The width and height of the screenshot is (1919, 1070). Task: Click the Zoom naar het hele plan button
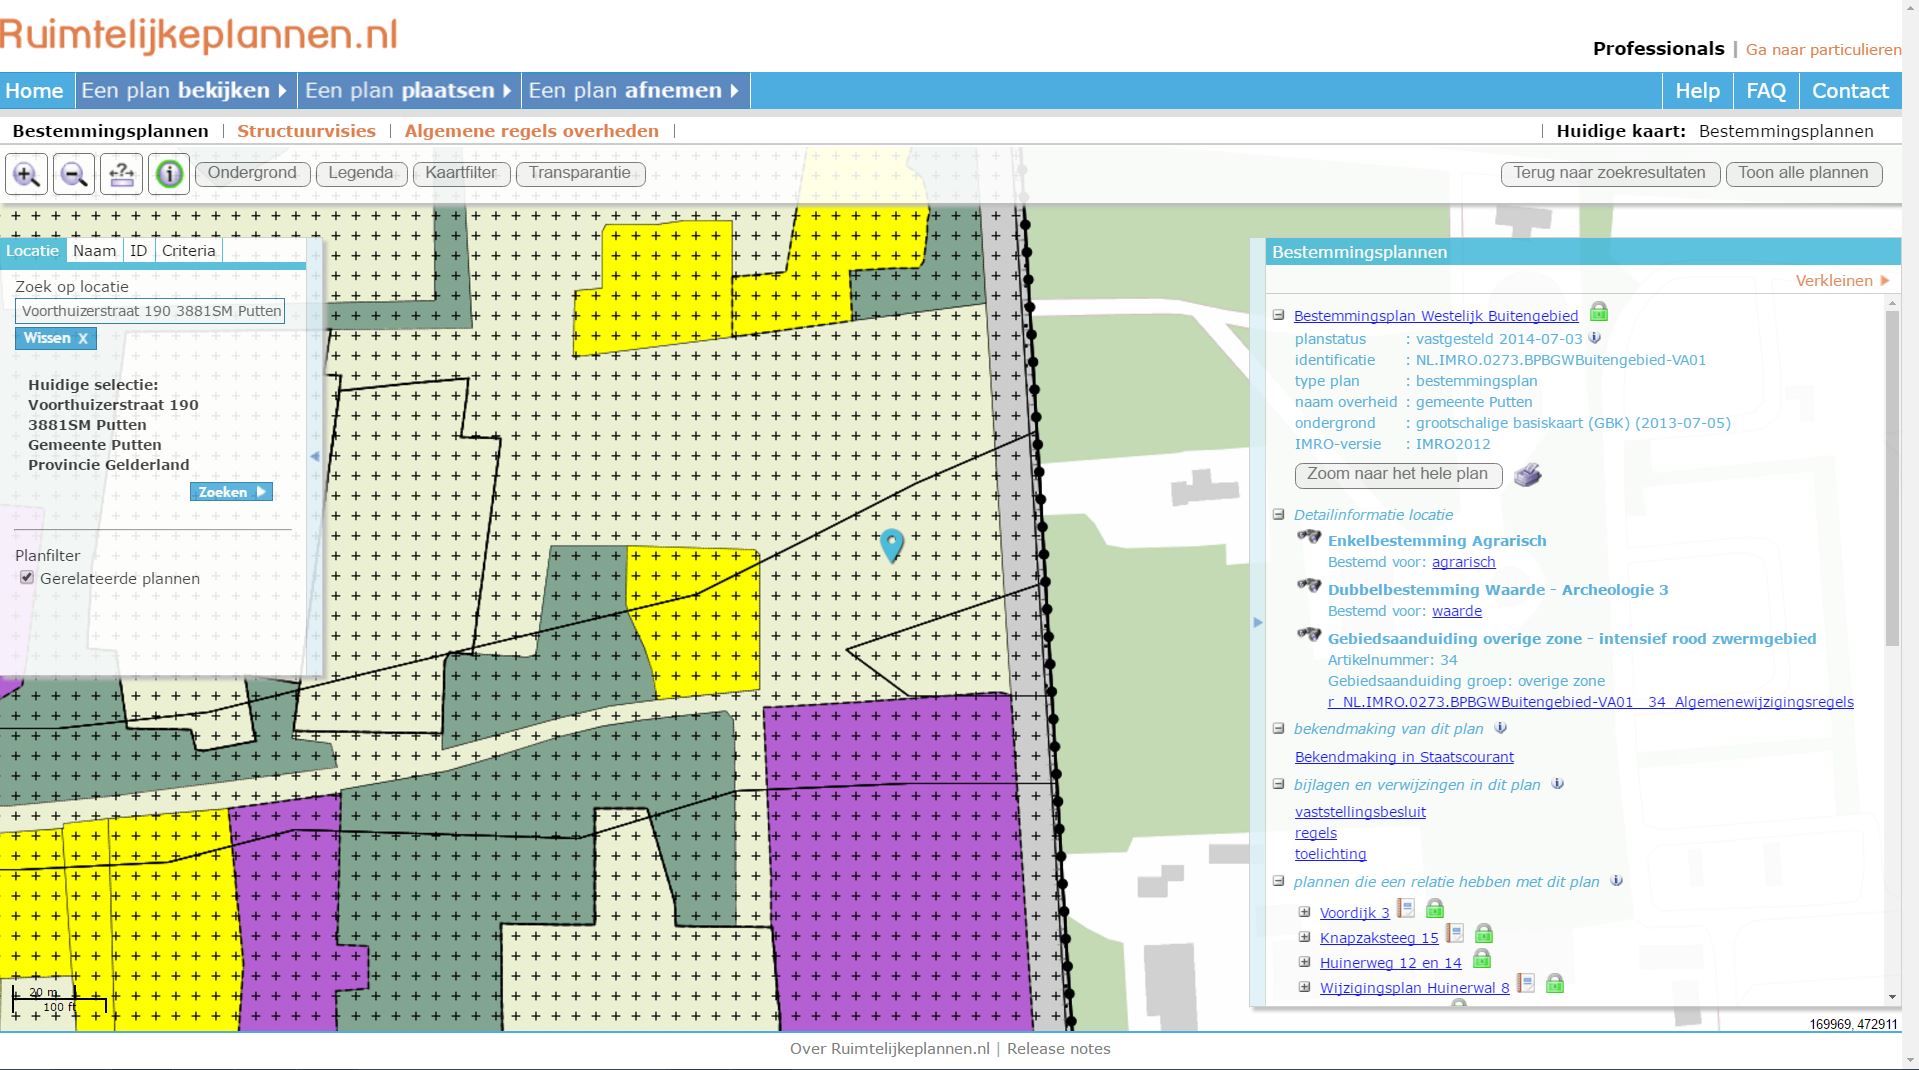(1397, 475)
